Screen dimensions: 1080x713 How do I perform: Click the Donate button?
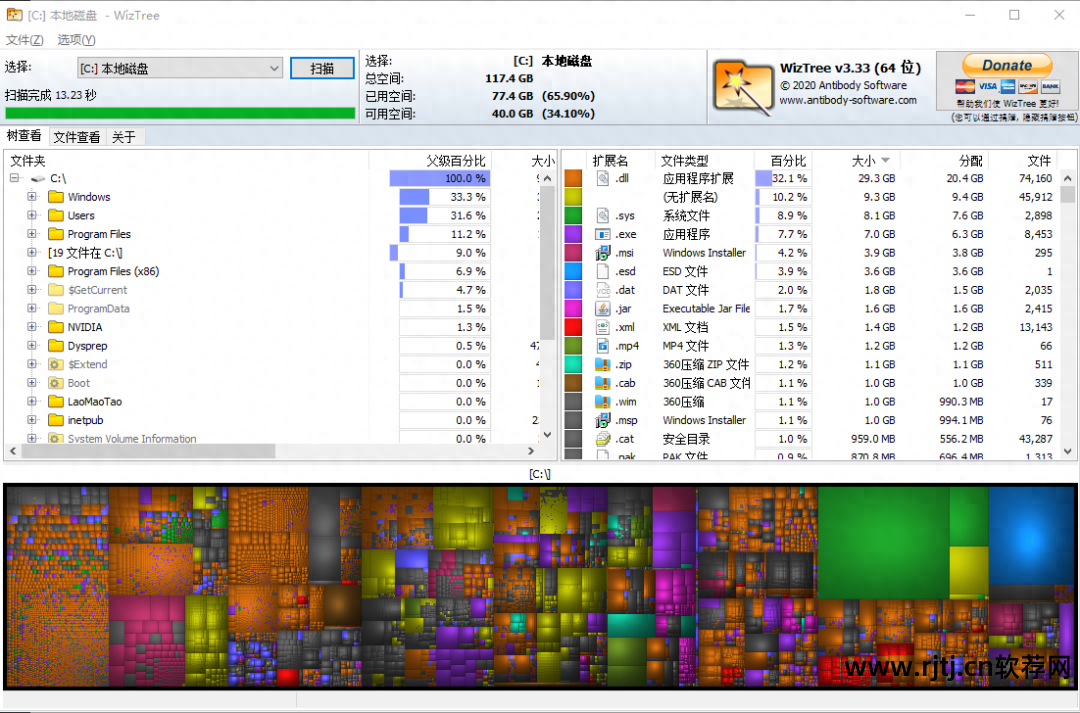[x=1006, y=65]
